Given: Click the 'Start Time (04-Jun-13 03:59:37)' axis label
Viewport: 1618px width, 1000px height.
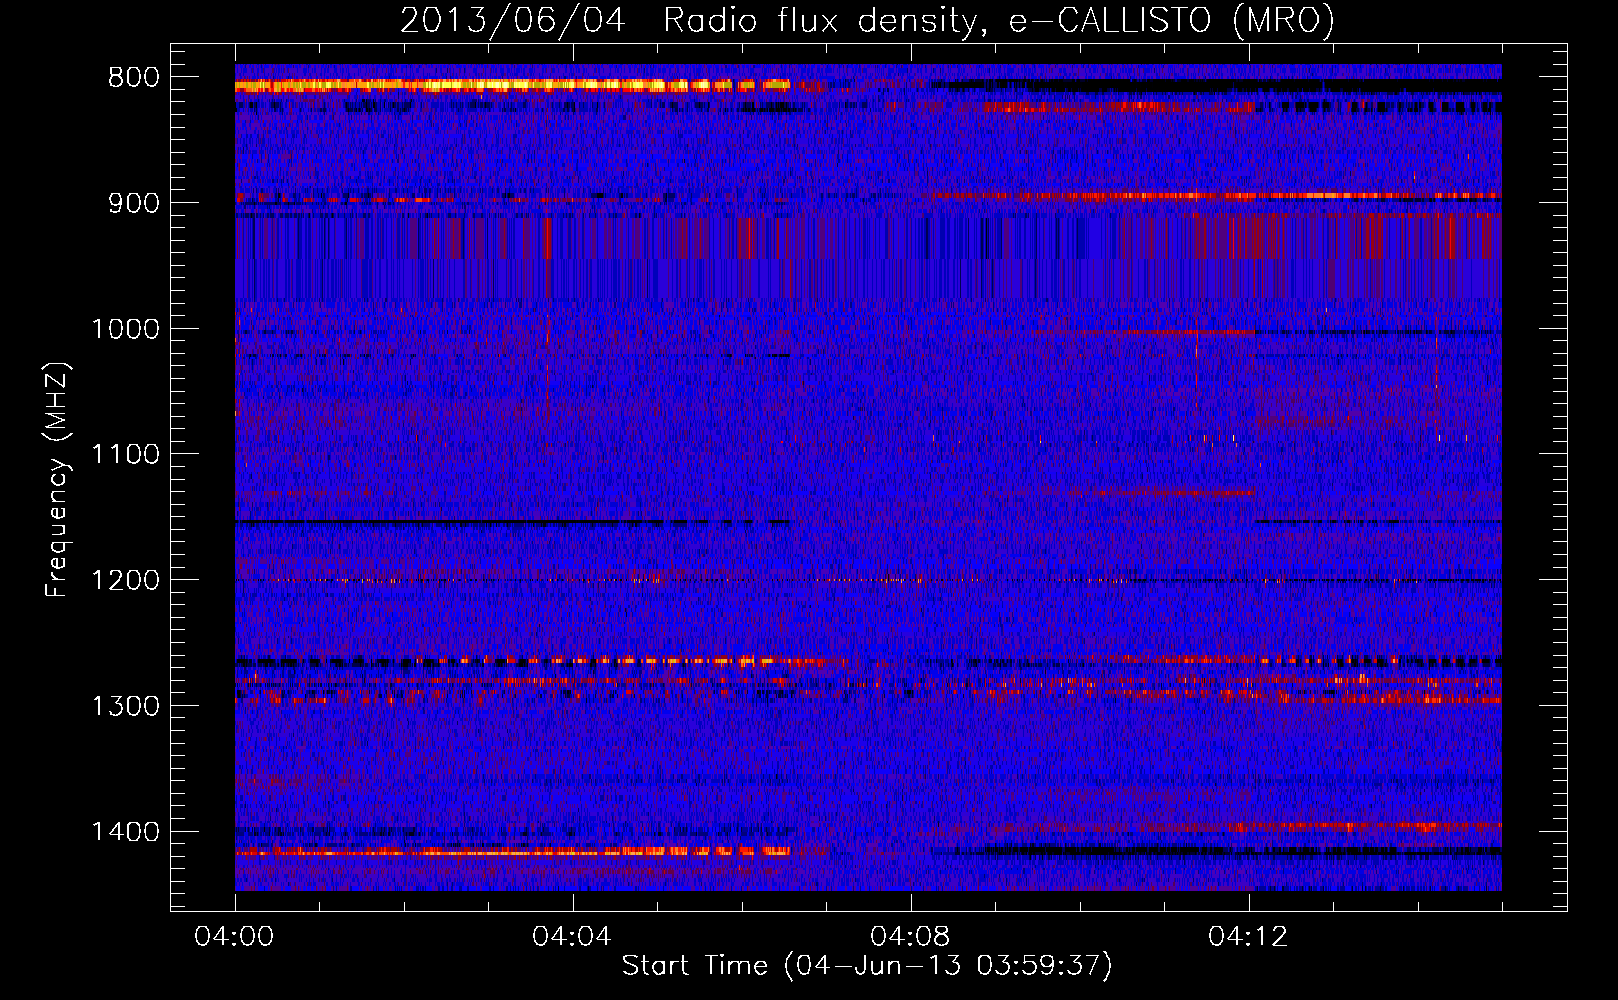Looking at the screenshot, I should coord(867,966).
